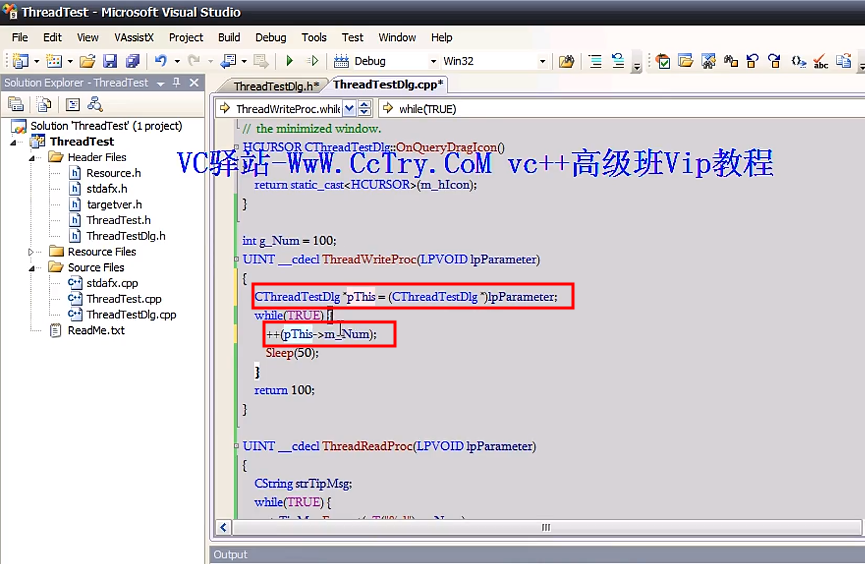Image resolution: width=865 pixels, height=564 pixels.
Task: Click Visual Assist tomato options icon
Action: click(664, 61)
